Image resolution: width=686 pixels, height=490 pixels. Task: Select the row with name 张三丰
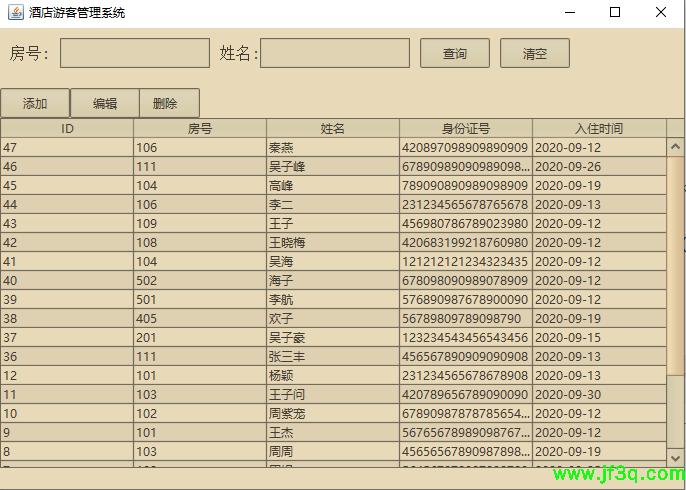click(x=333, y=357)
